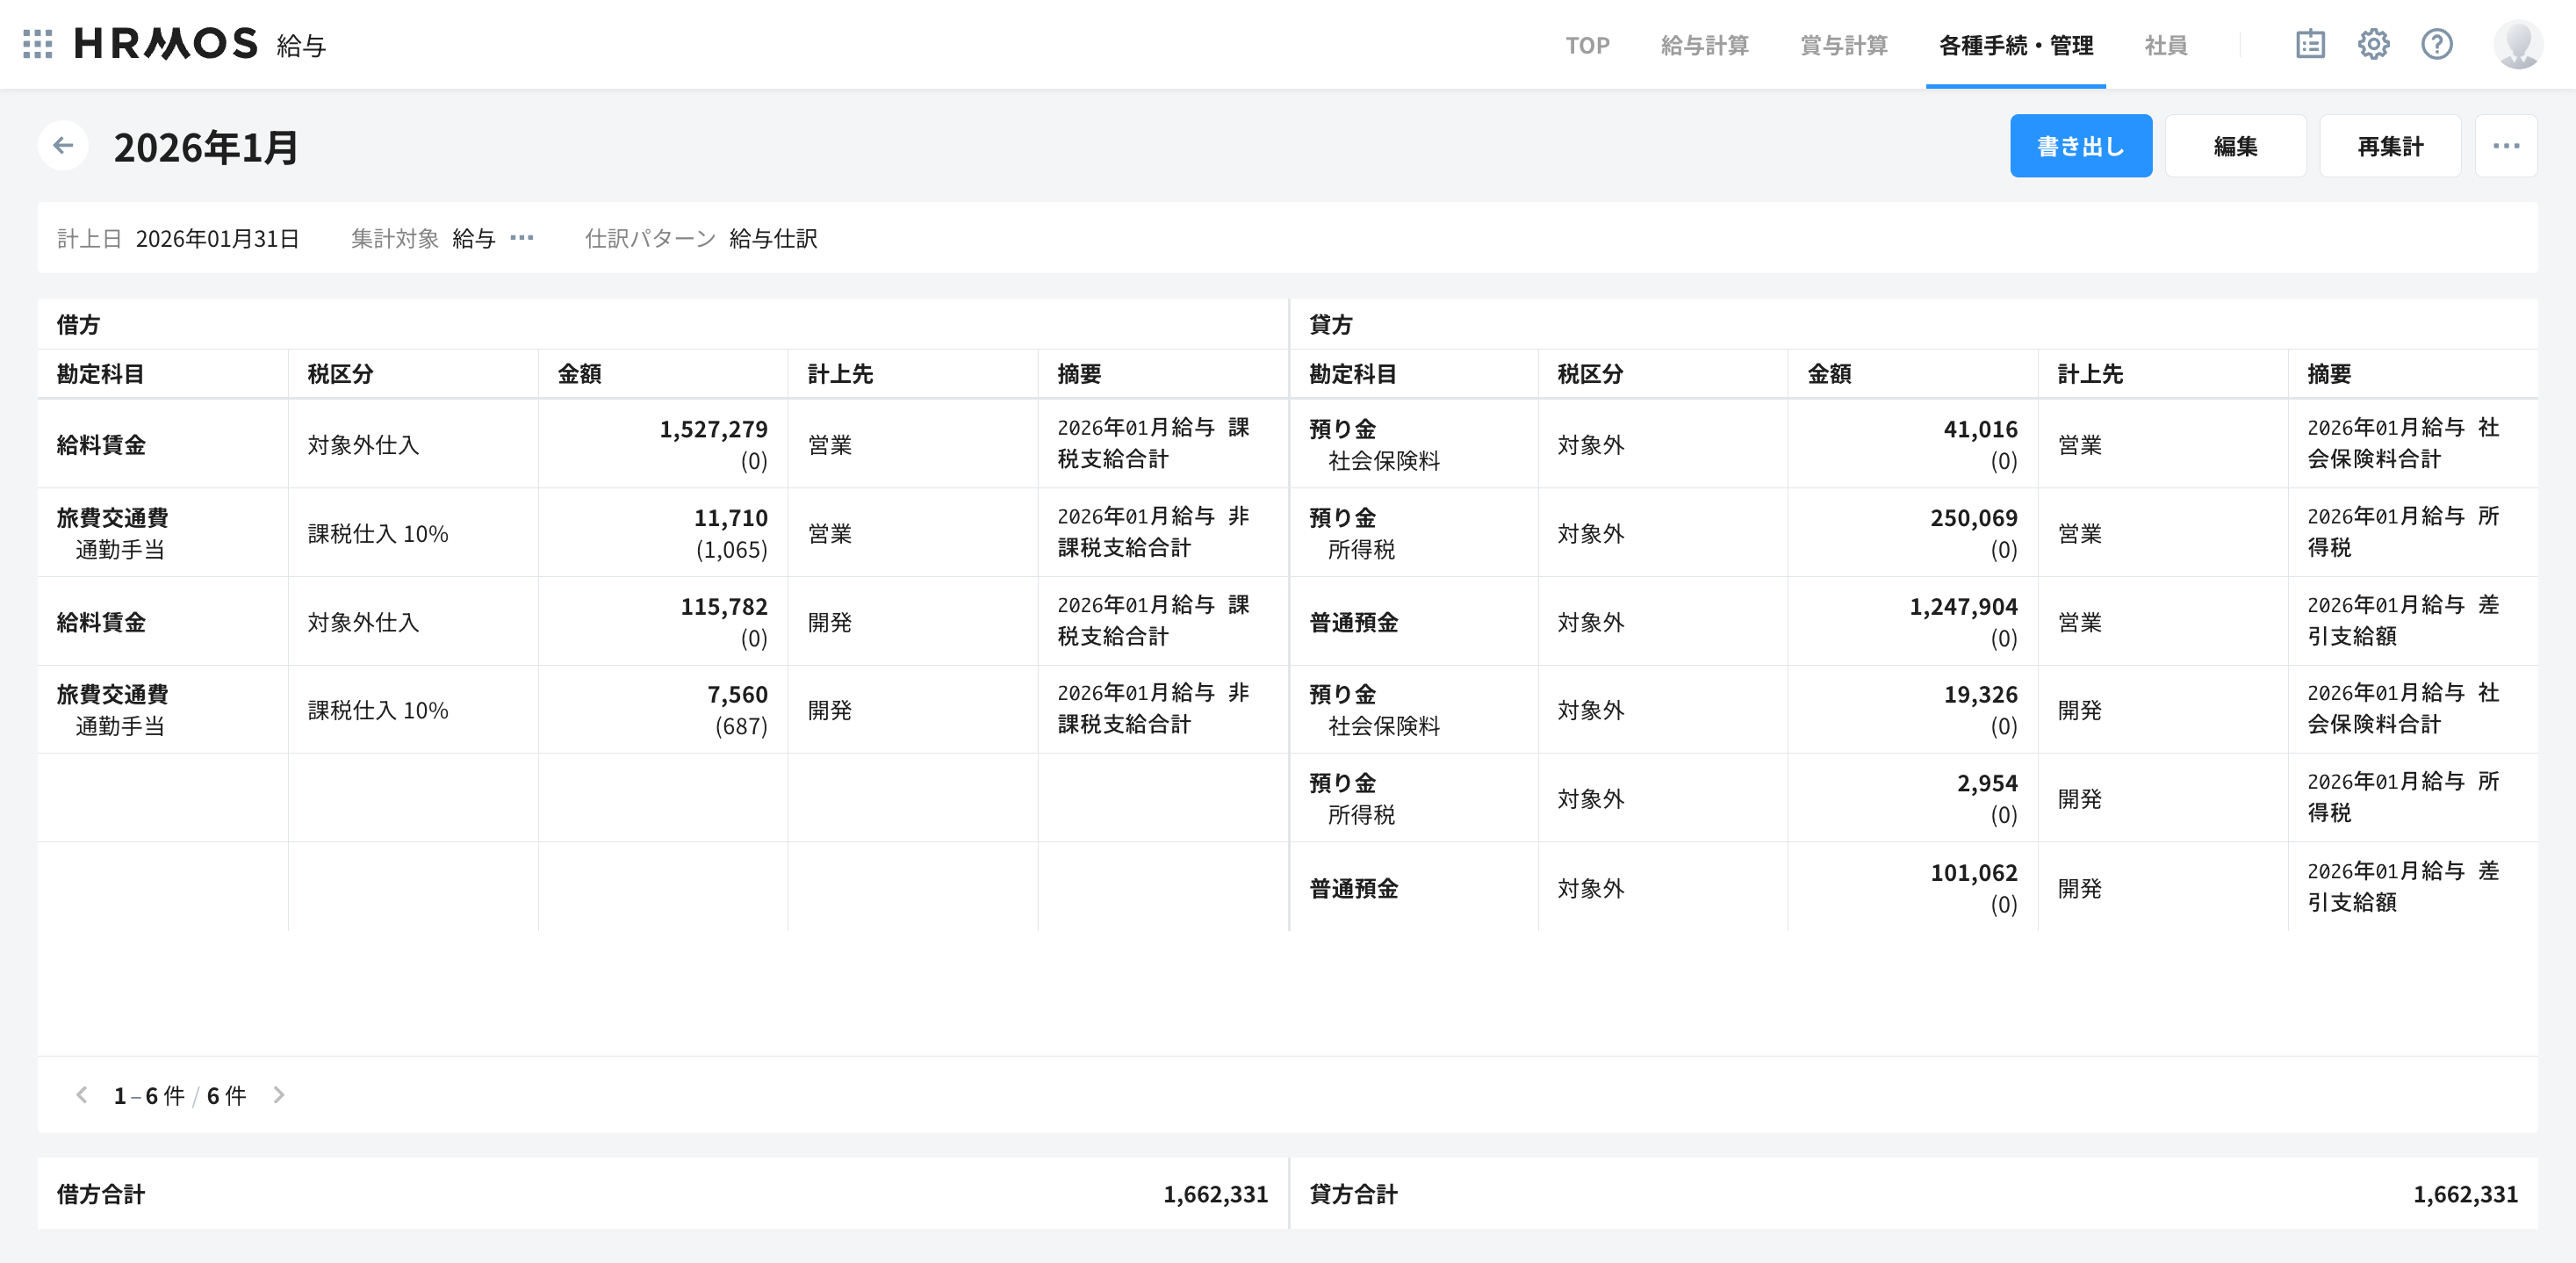The width and height of the screenshot is (2576, 1263).
Task: Switch to 賞与計算 tab
Action: pos(1843,45)
